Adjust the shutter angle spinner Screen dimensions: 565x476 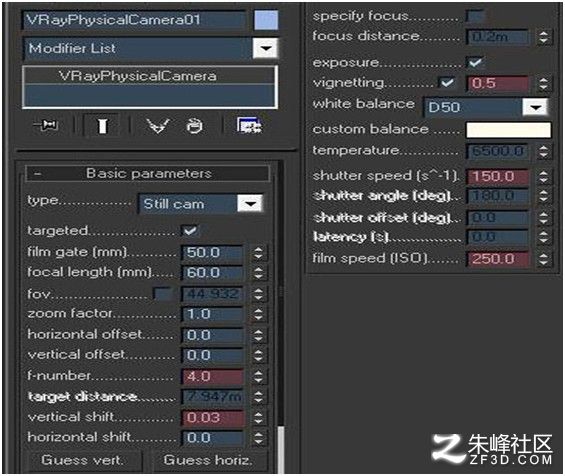pos(543,196)
